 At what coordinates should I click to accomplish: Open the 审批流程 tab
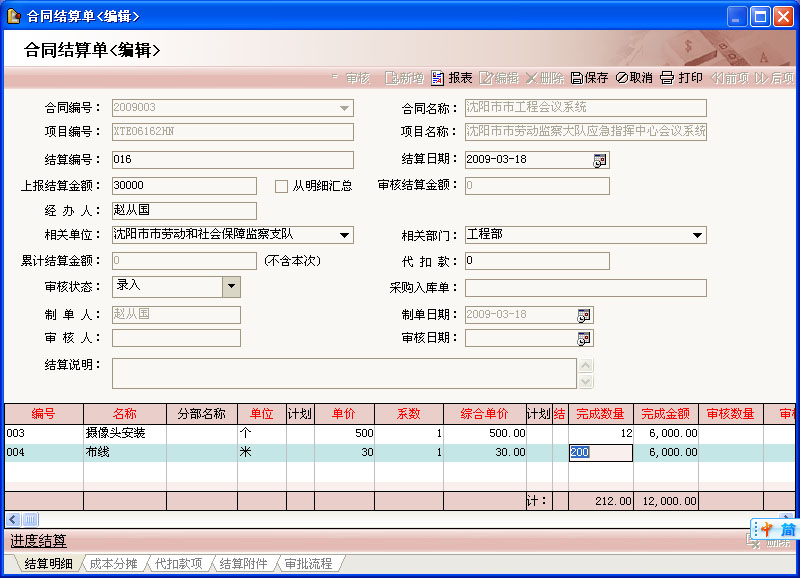(308, 564)
